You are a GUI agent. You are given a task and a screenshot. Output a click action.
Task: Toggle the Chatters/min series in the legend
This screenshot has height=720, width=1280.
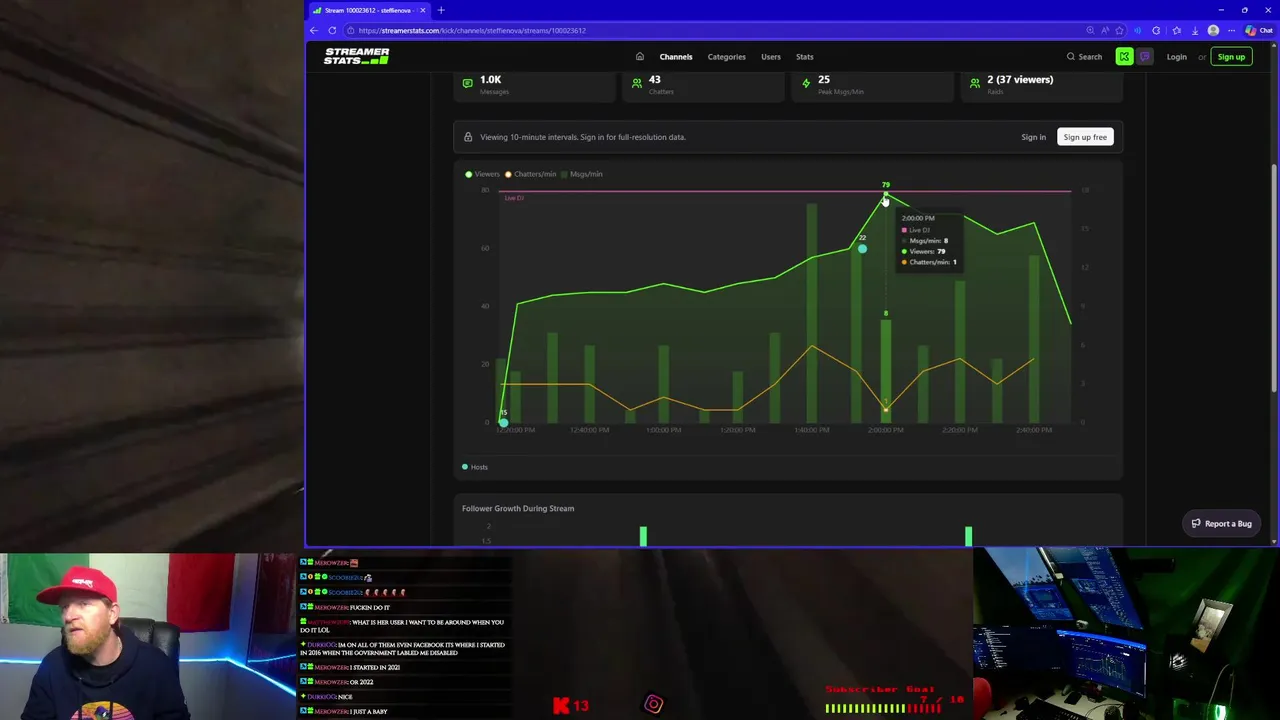530,174
